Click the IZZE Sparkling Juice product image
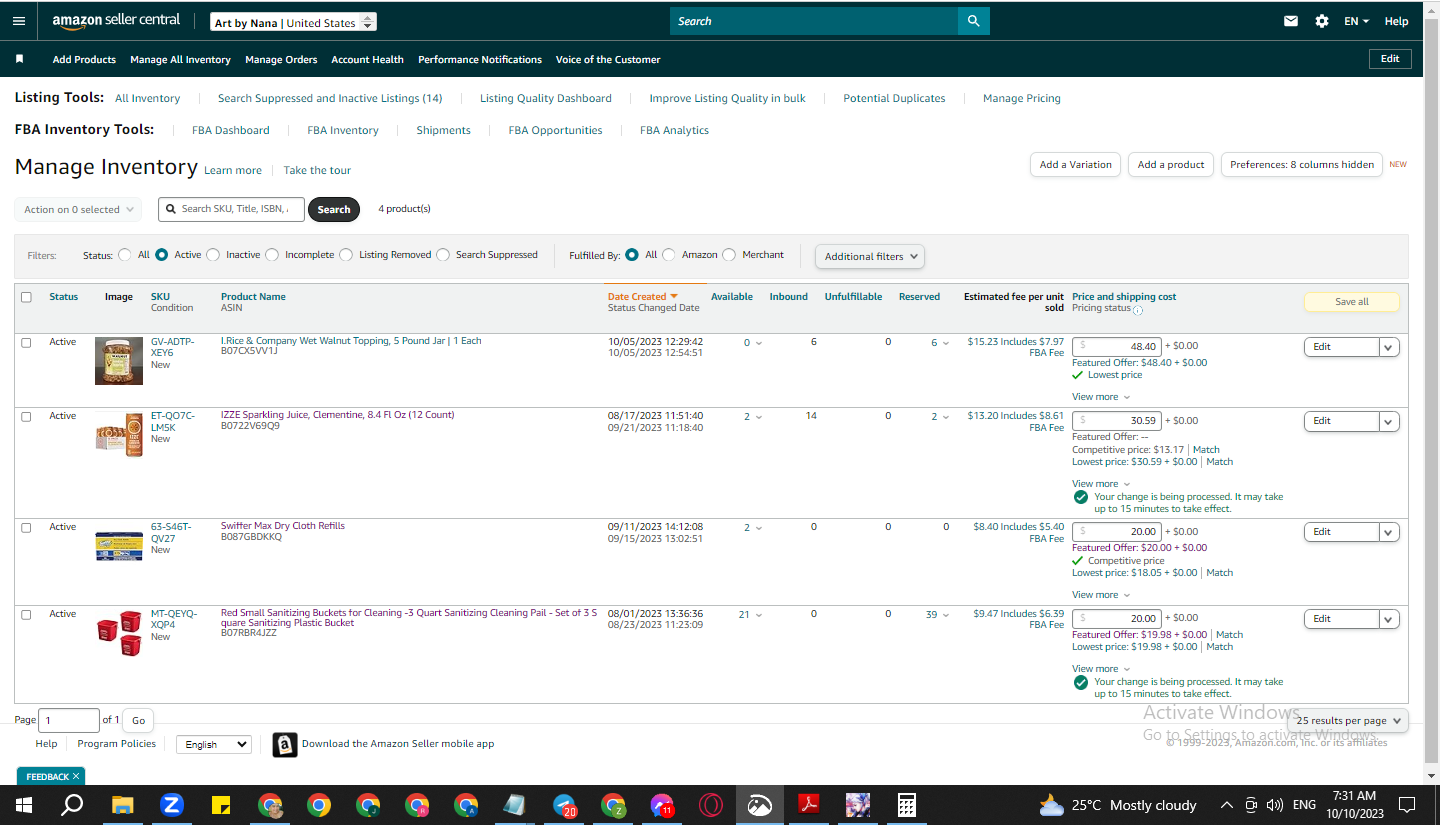 (119, 435)
